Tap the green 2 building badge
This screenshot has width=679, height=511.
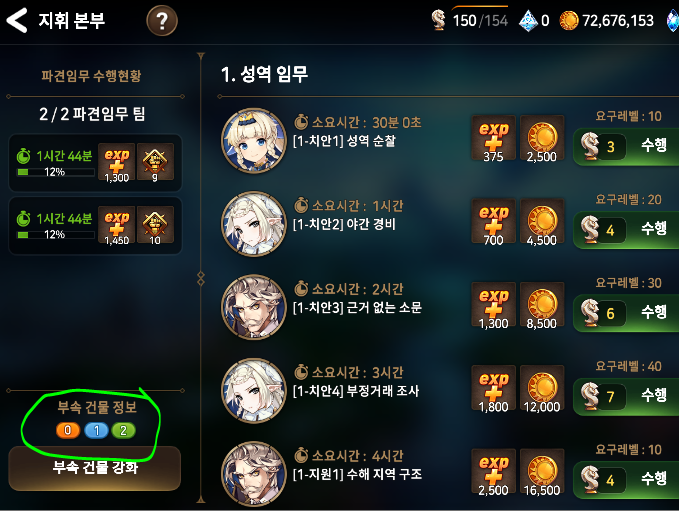[123, 430]
